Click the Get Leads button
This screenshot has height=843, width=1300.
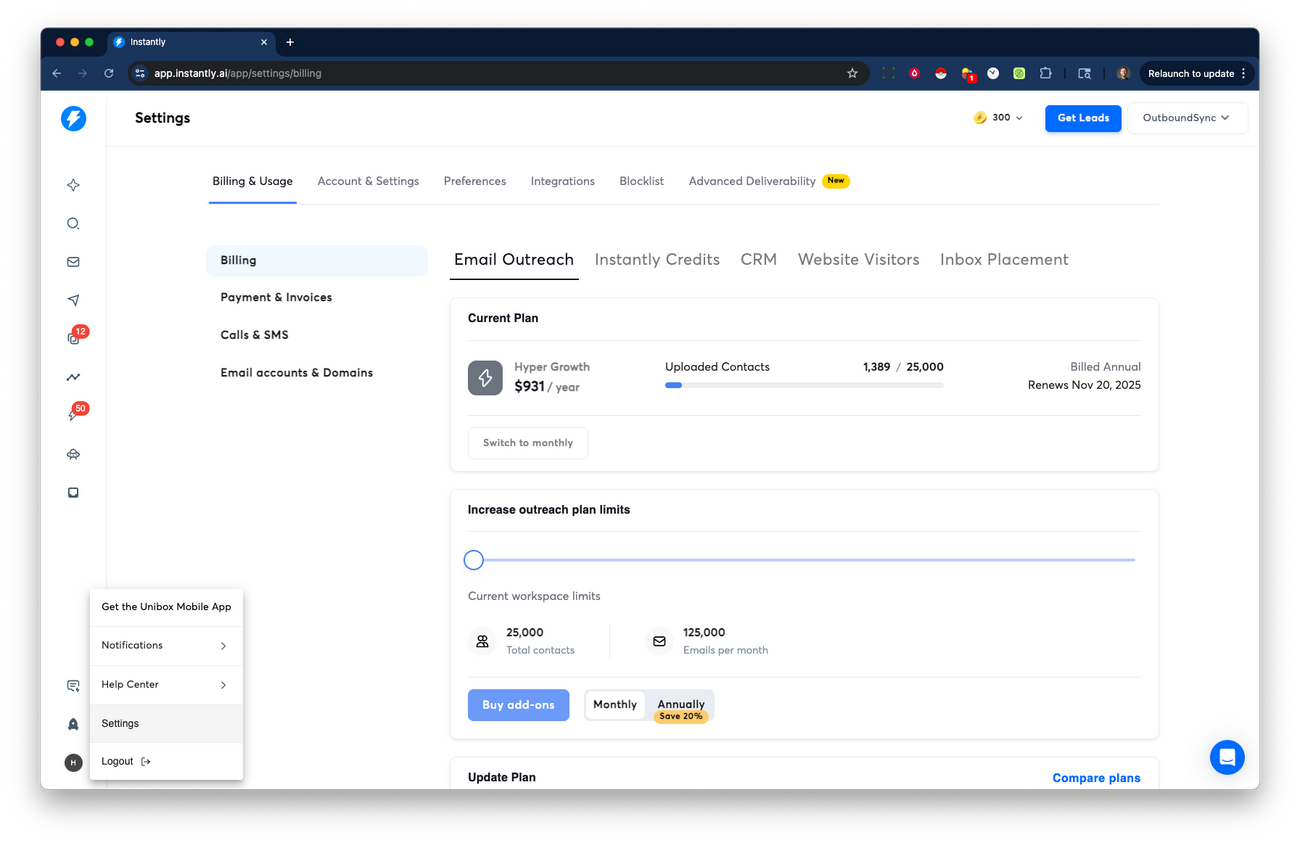pyautogui.click(x=1083, y=117)
